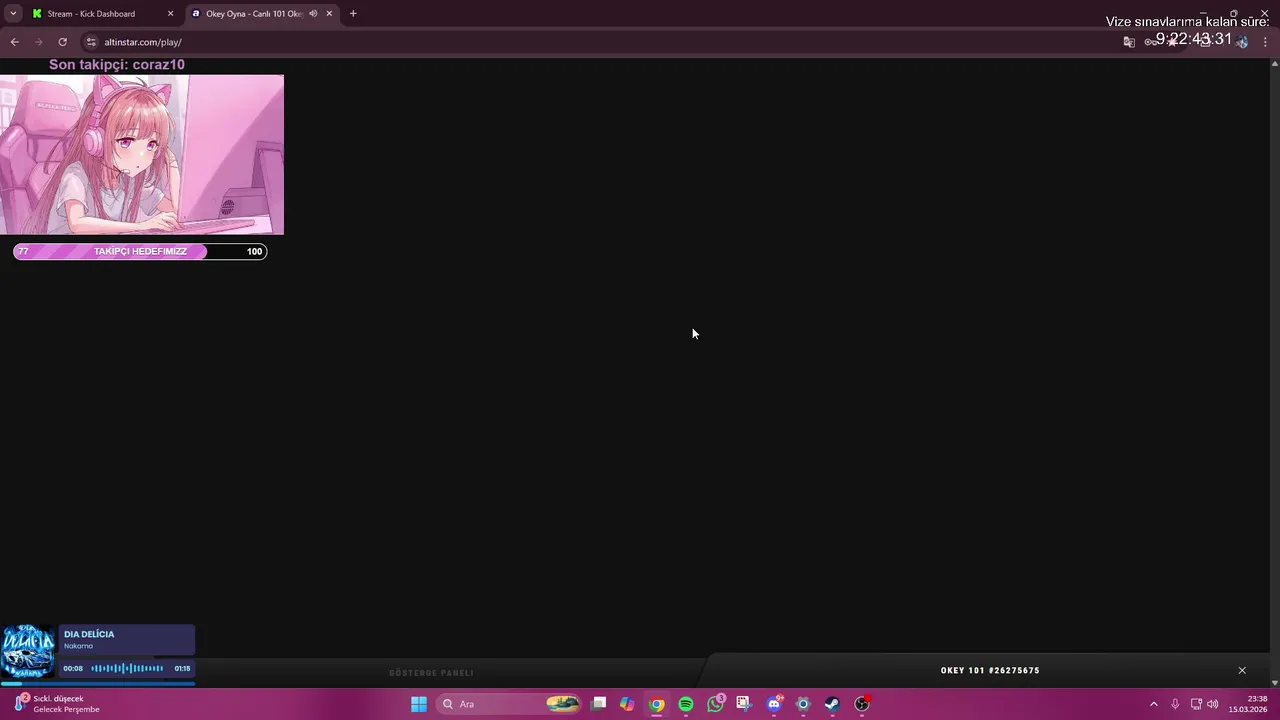
Task: Open a new browser tab
Action: coord(353,14)
